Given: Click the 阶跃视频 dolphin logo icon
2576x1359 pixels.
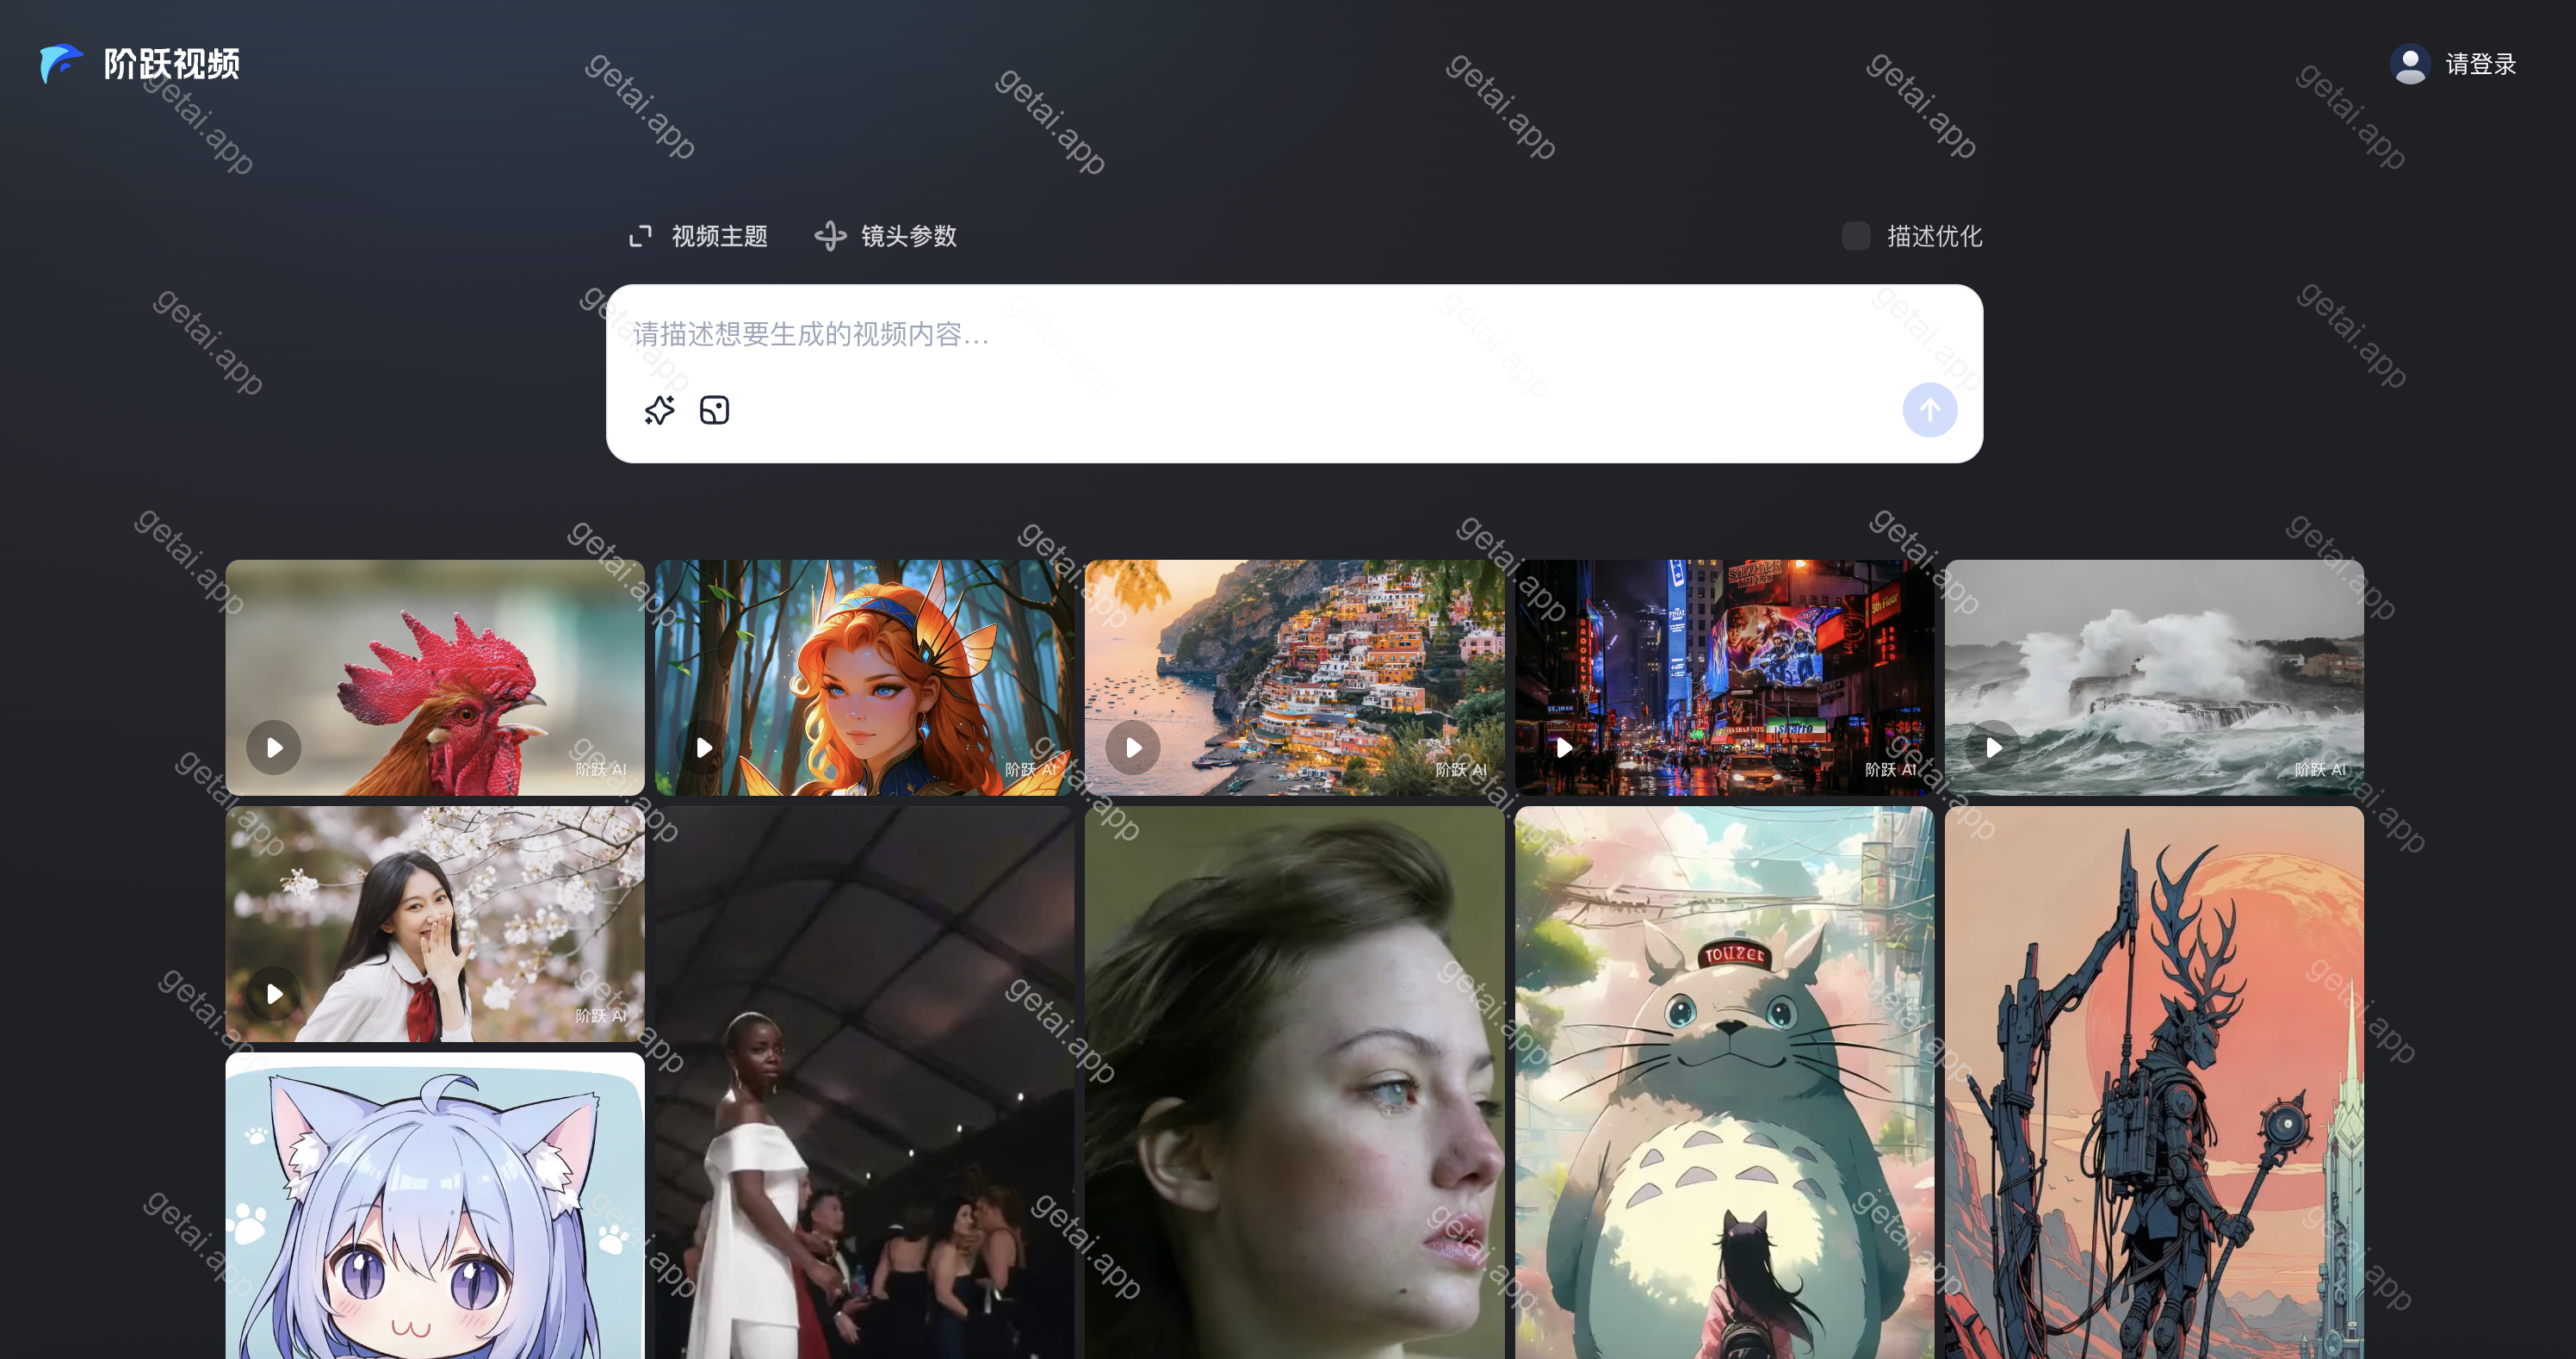Looking at the screenshot, I should pos(61,64).
